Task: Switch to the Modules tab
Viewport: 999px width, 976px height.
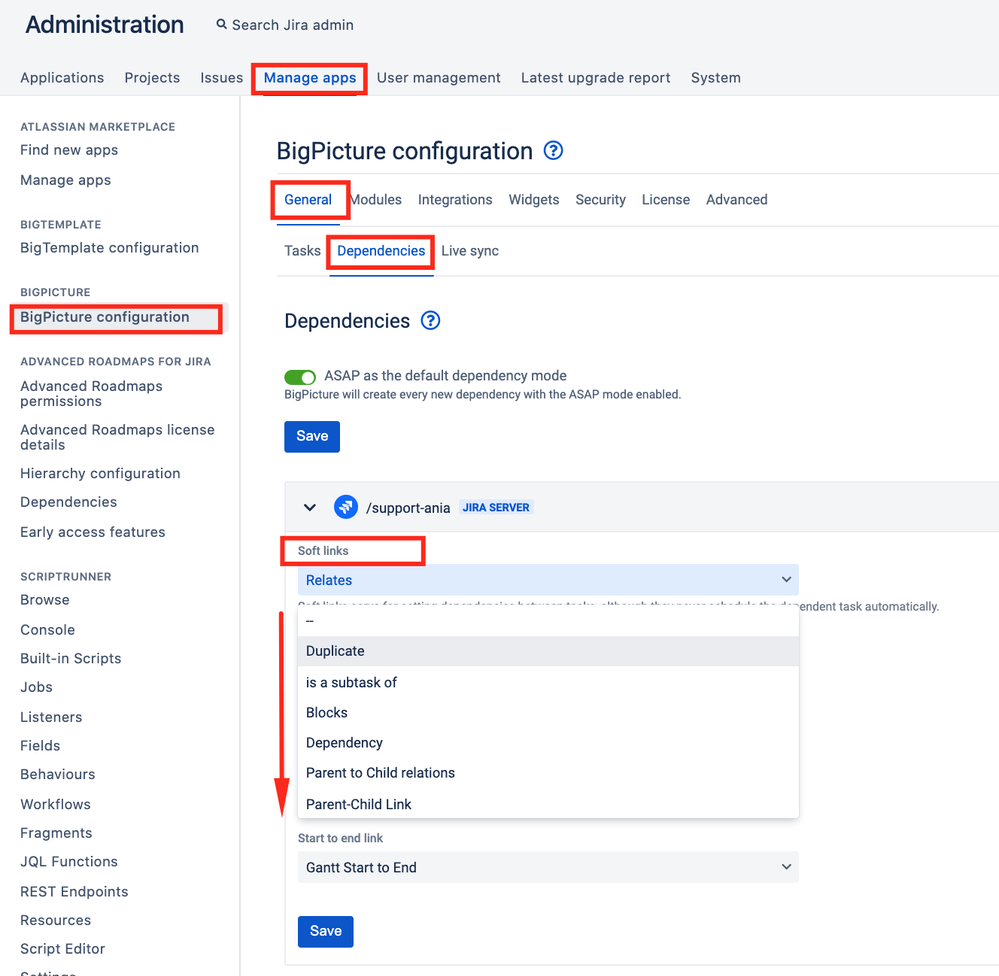Action: [376, 199]
